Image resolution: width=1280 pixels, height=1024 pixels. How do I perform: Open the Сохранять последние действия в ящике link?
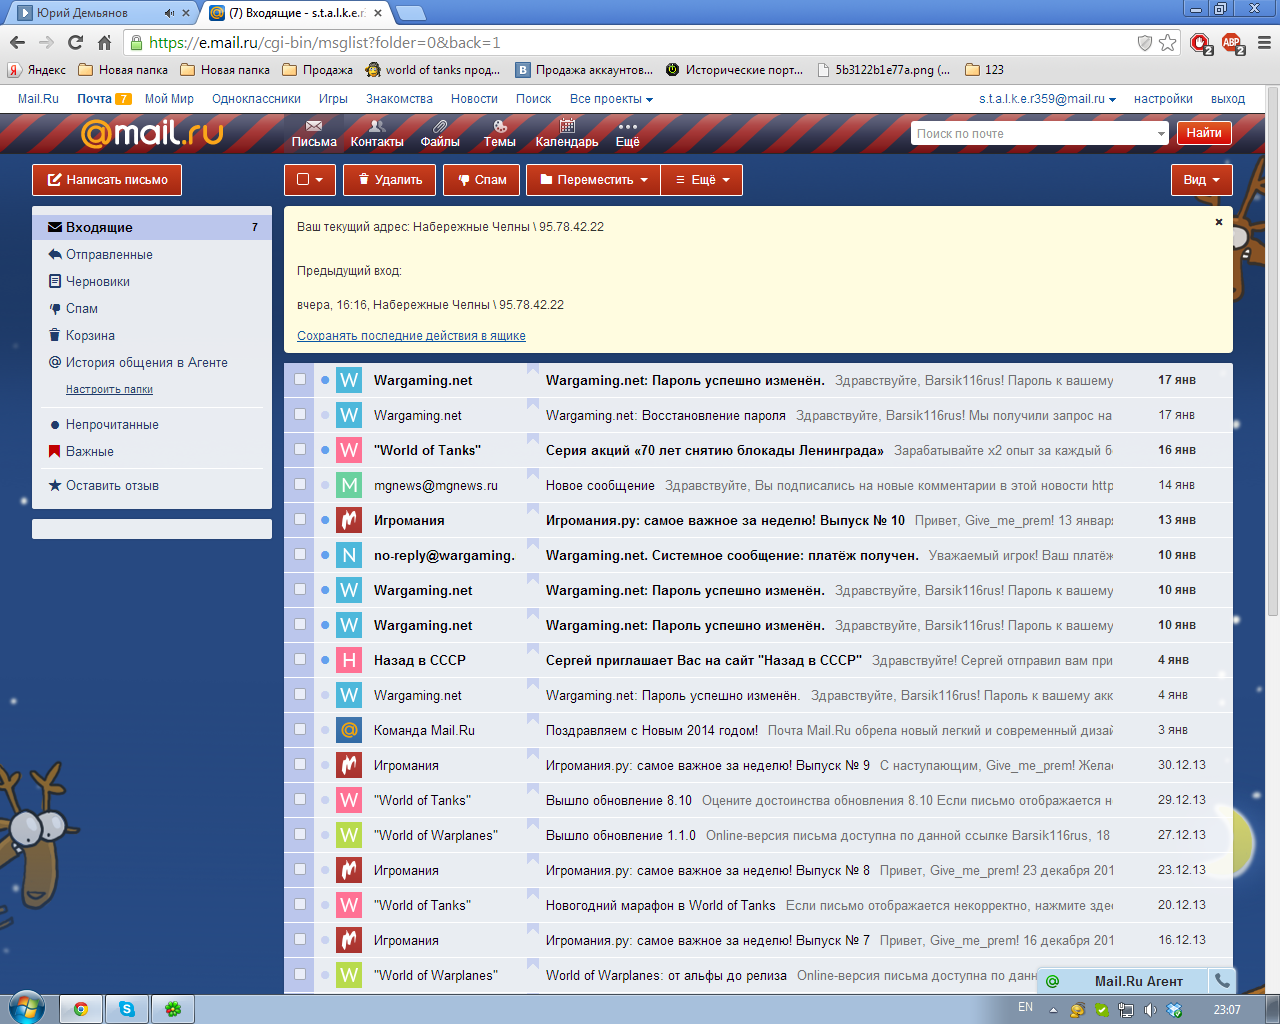(411, 336)
